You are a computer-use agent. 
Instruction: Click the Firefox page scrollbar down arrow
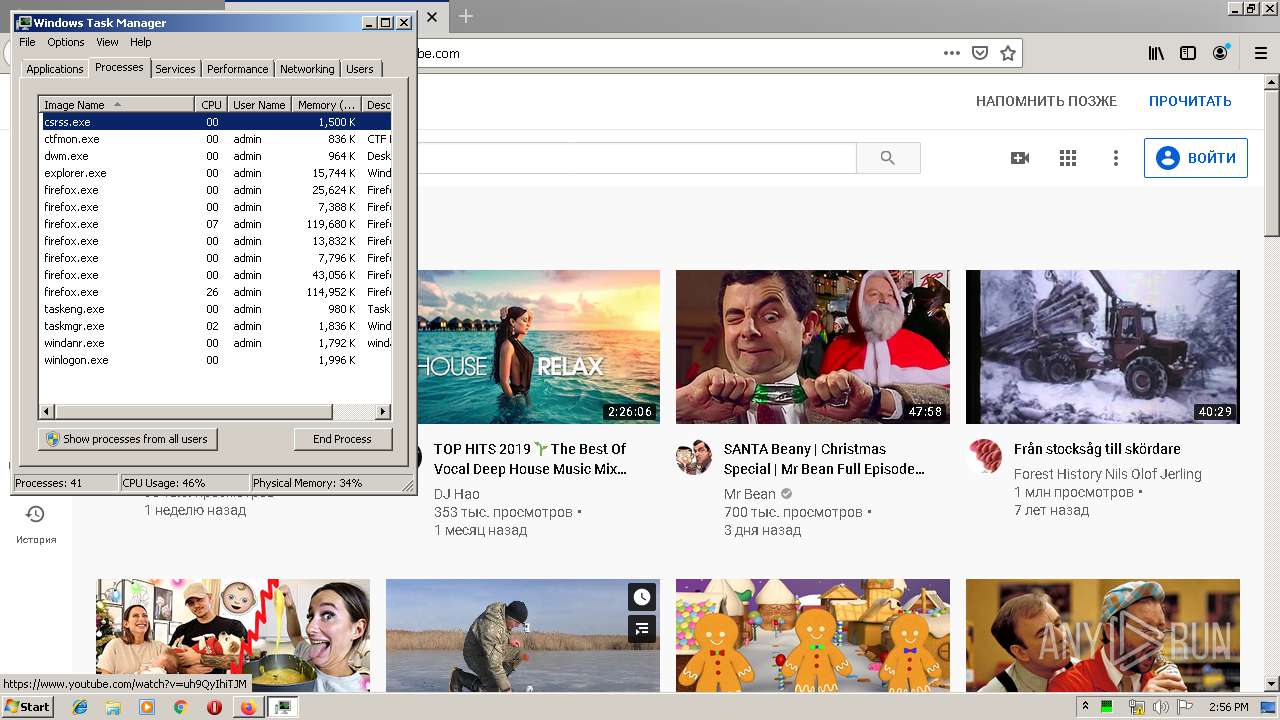(x=1272, y=684)
